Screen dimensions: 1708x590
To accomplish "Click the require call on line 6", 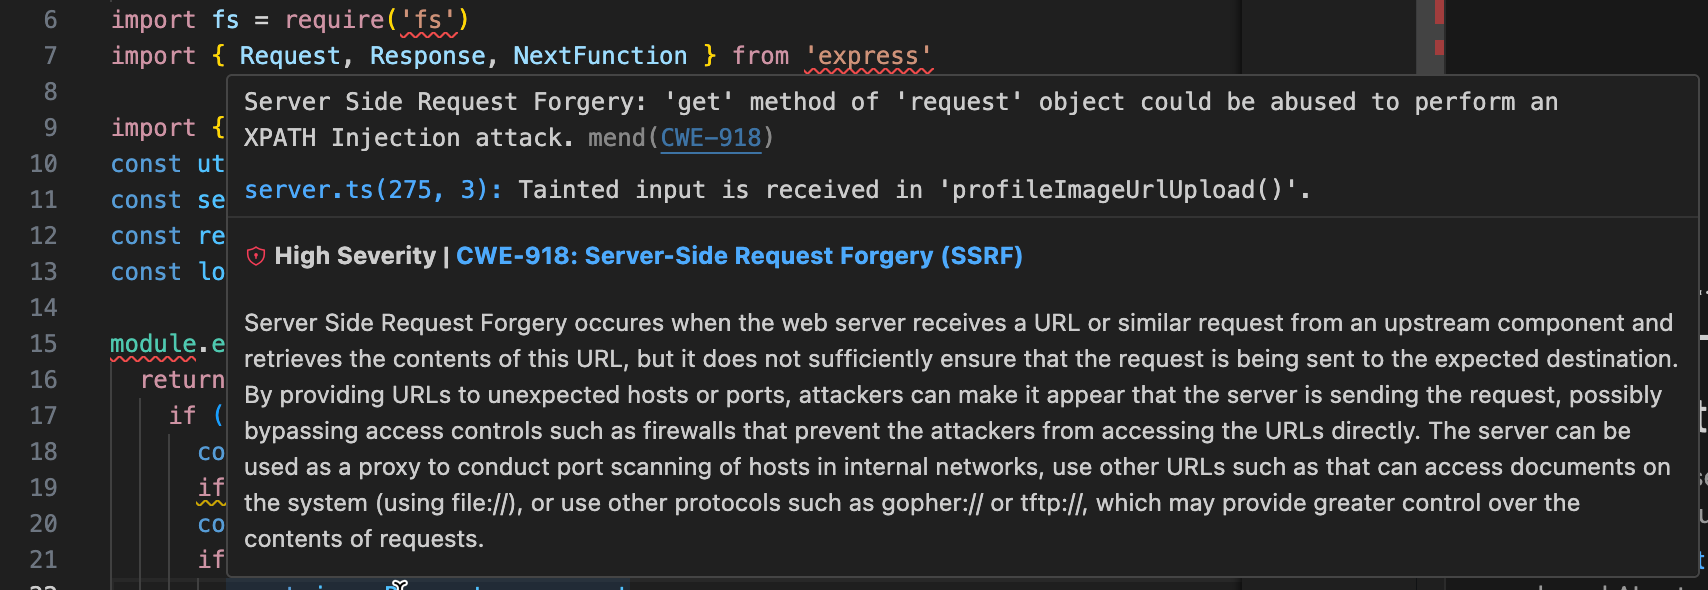I will (x=334, y=20).
